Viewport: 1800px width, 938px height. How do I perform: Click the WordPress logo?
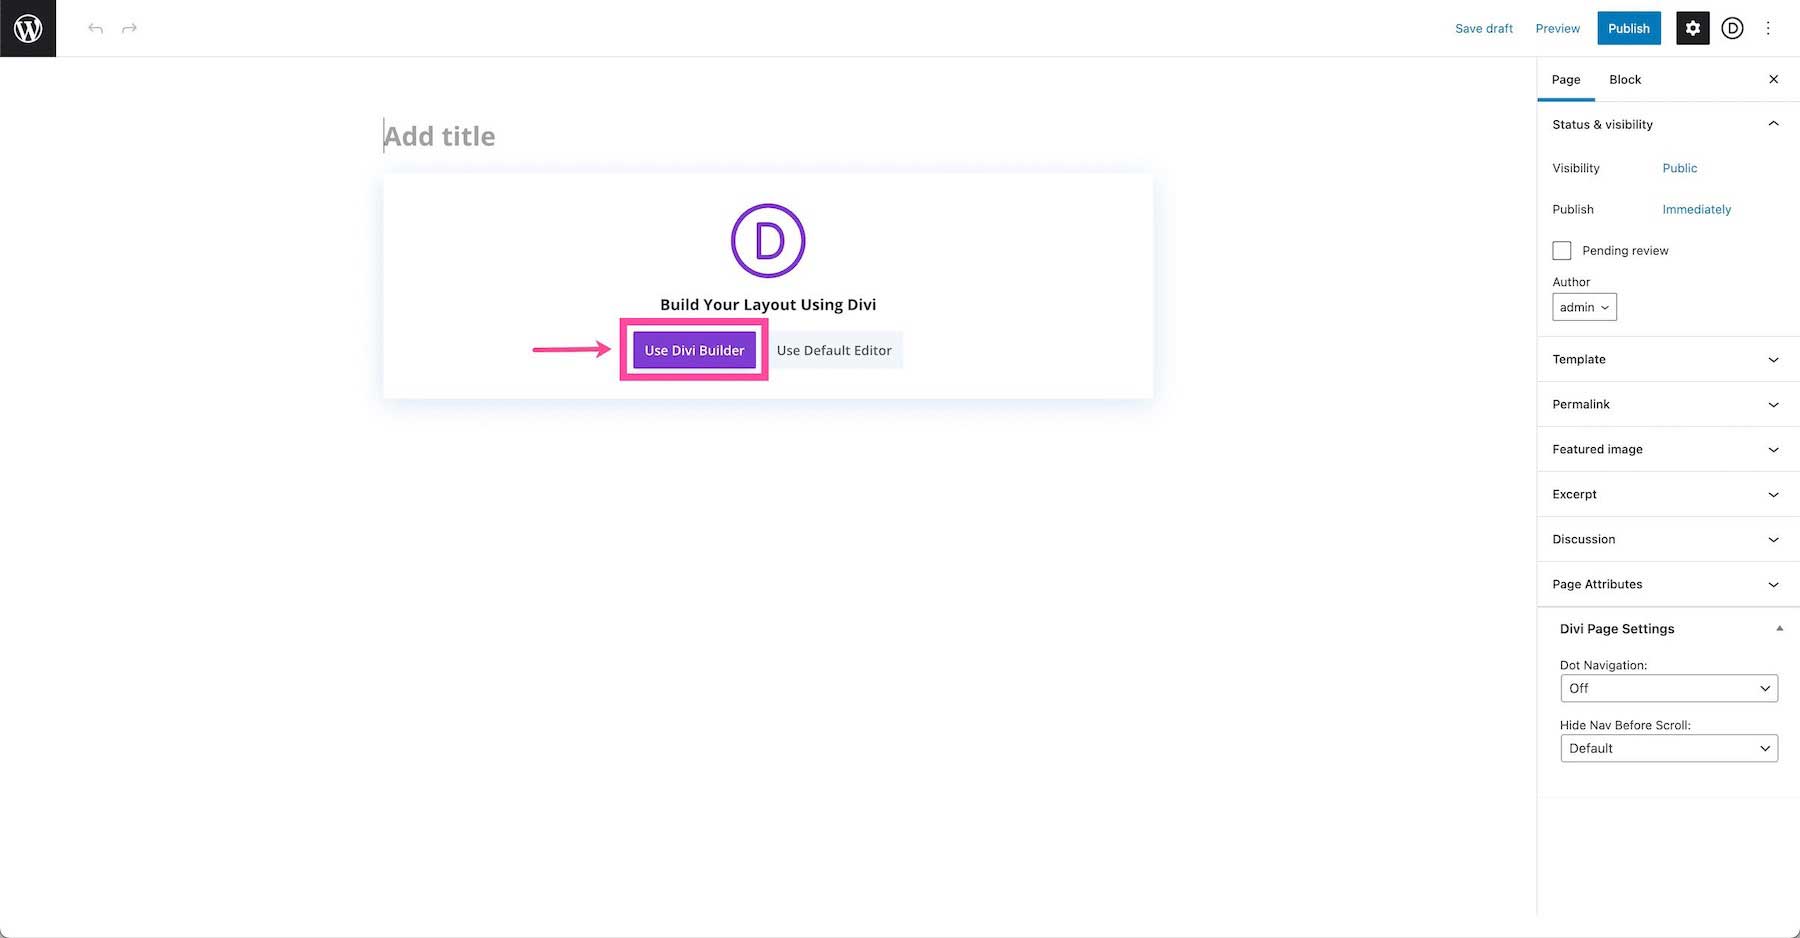pyautogui.click(x=27, y=28)
